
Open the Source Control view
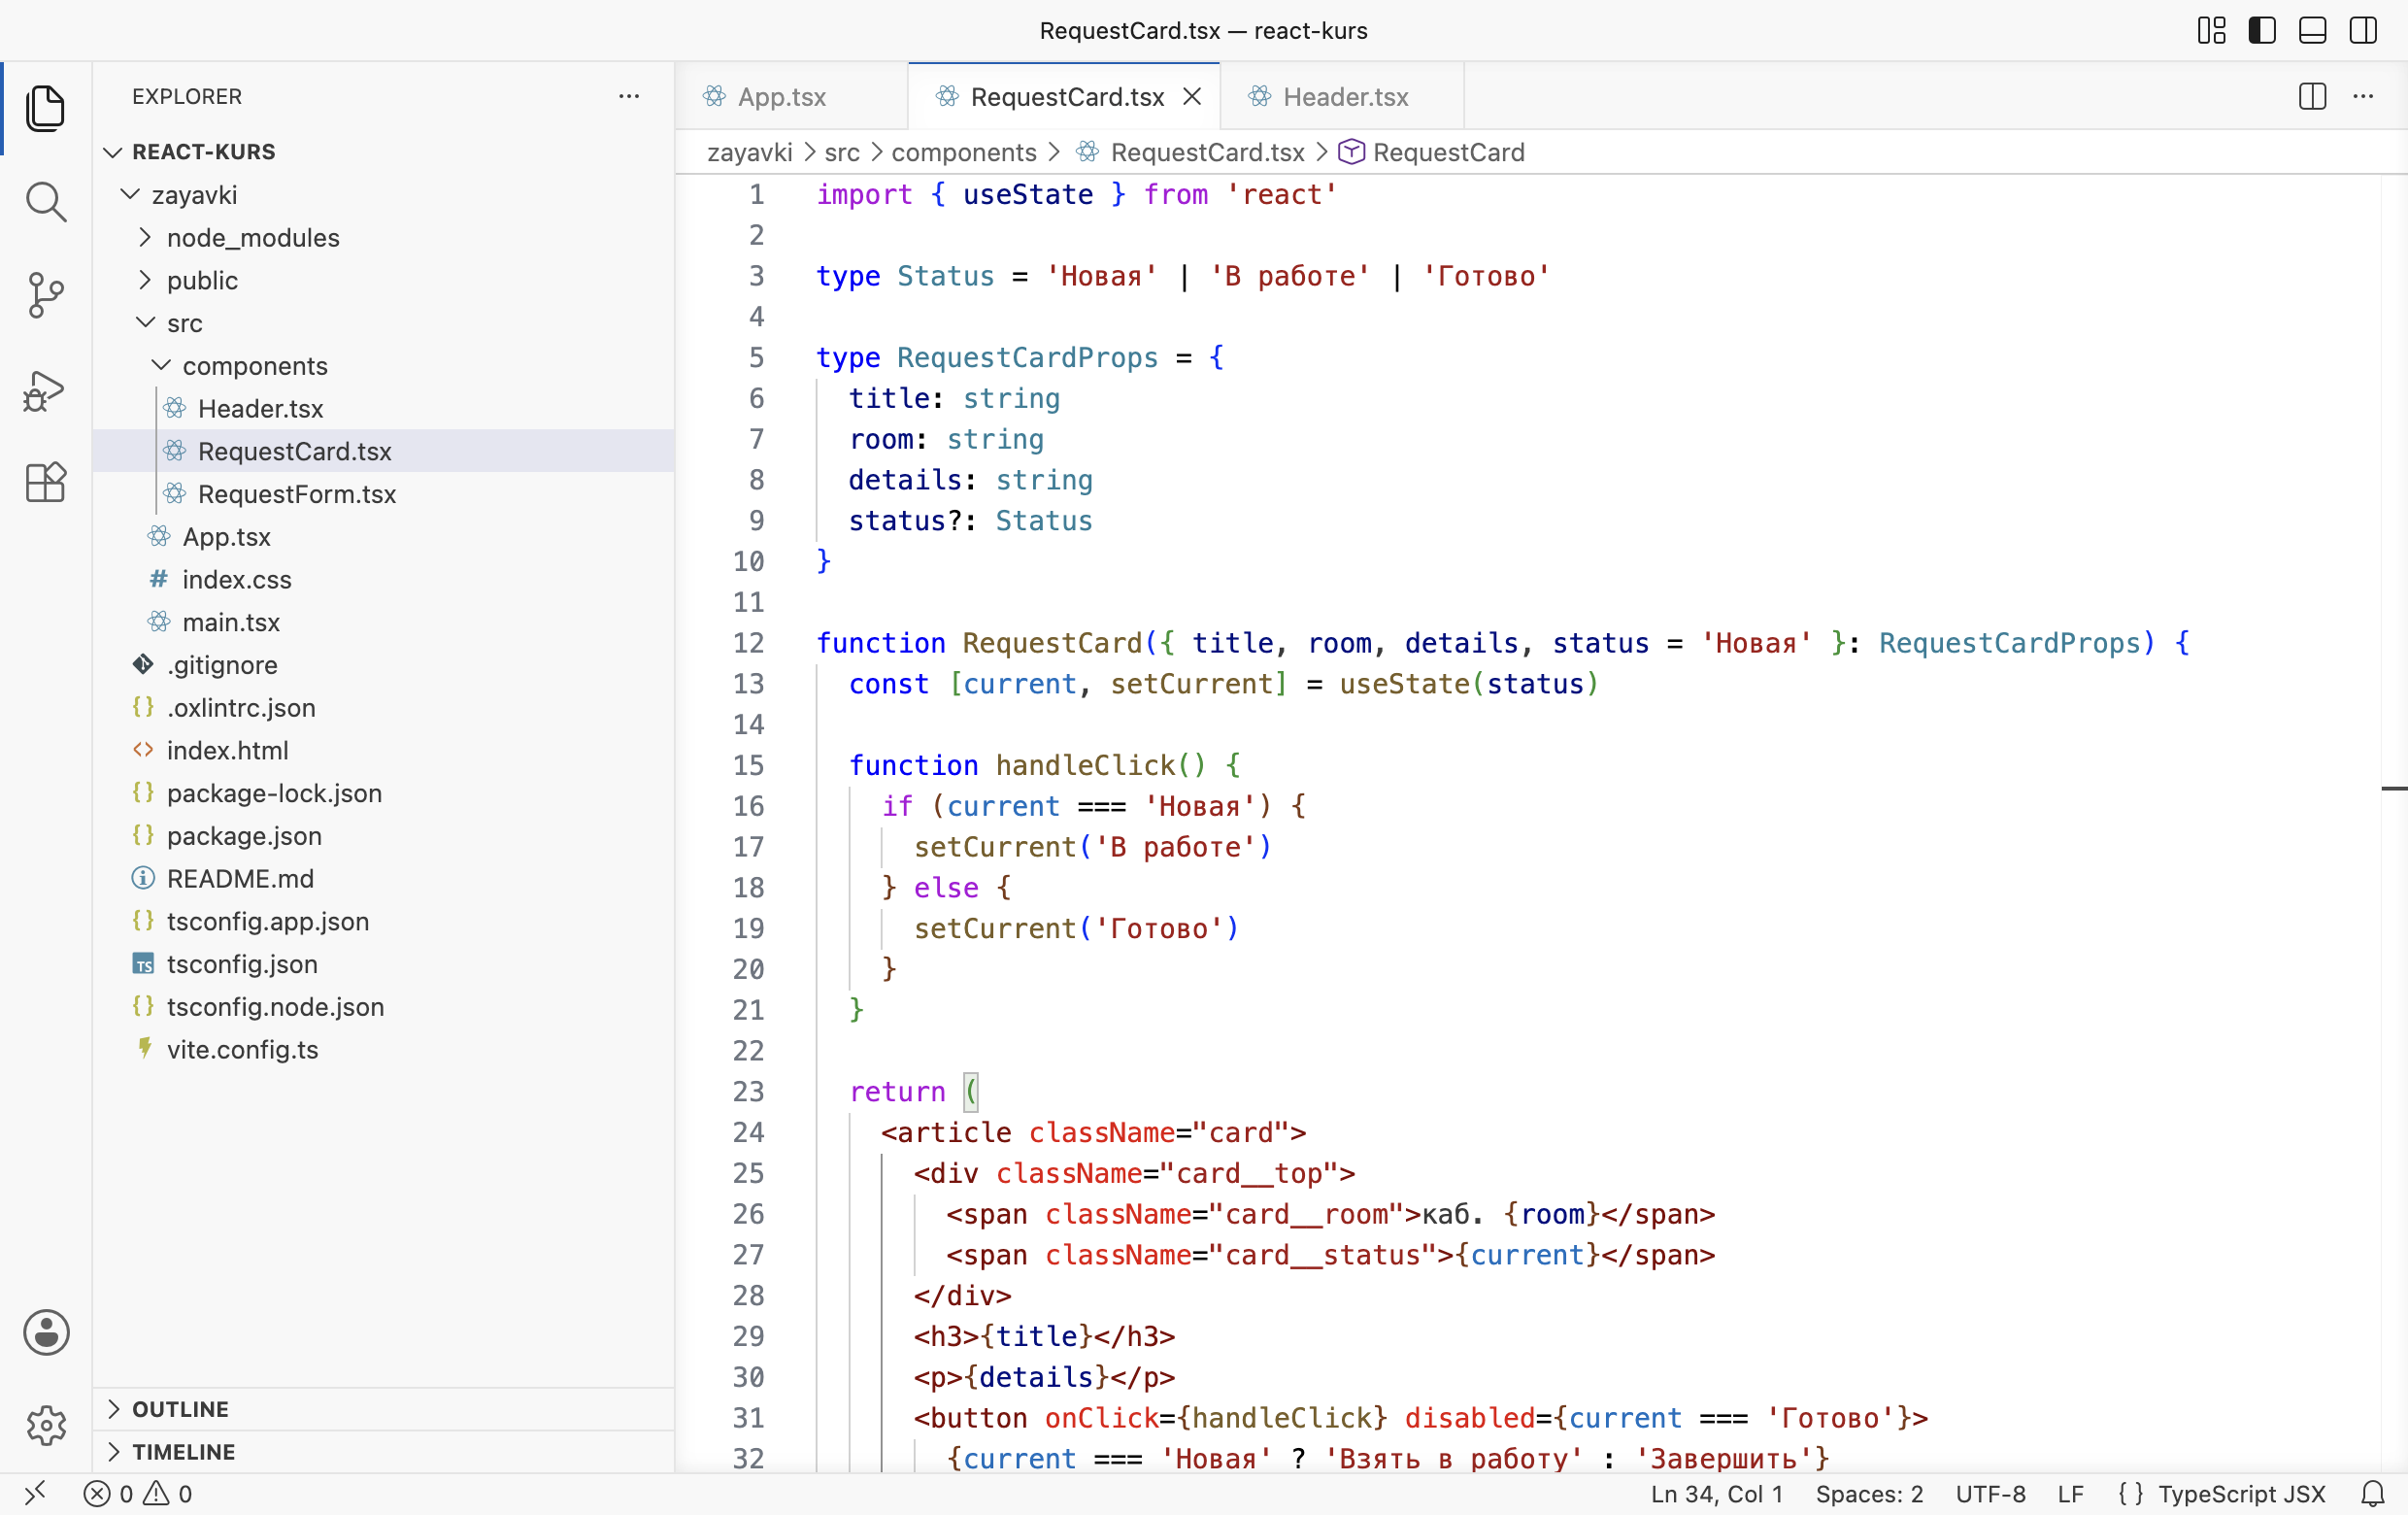(46, 295)
